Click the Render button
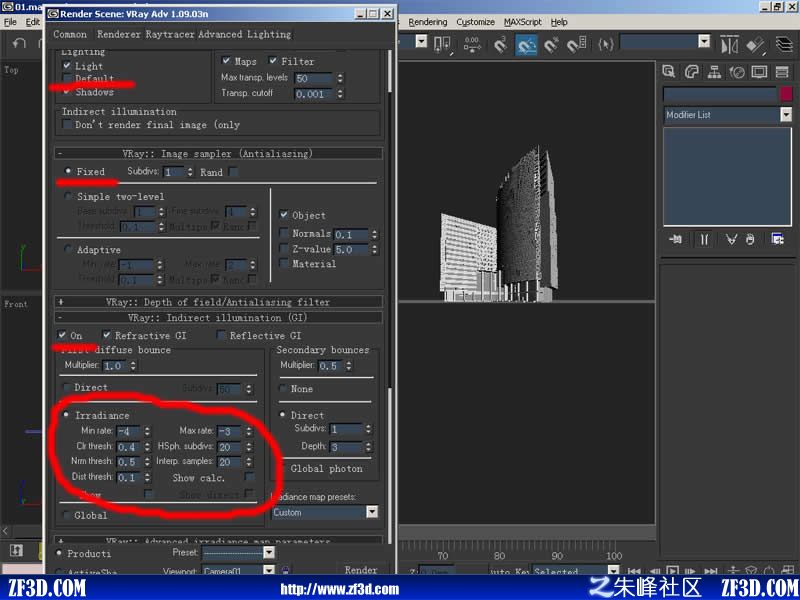The image size is (800, 600). 361,569
